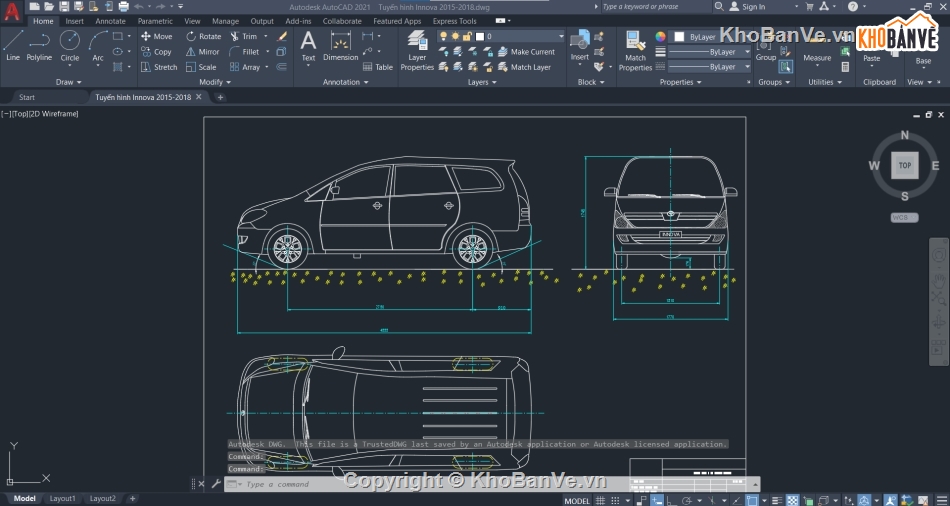Toggle snap mode in status bar
The height and width of the screenshot is (506, 950).
(x=616, y=501)
